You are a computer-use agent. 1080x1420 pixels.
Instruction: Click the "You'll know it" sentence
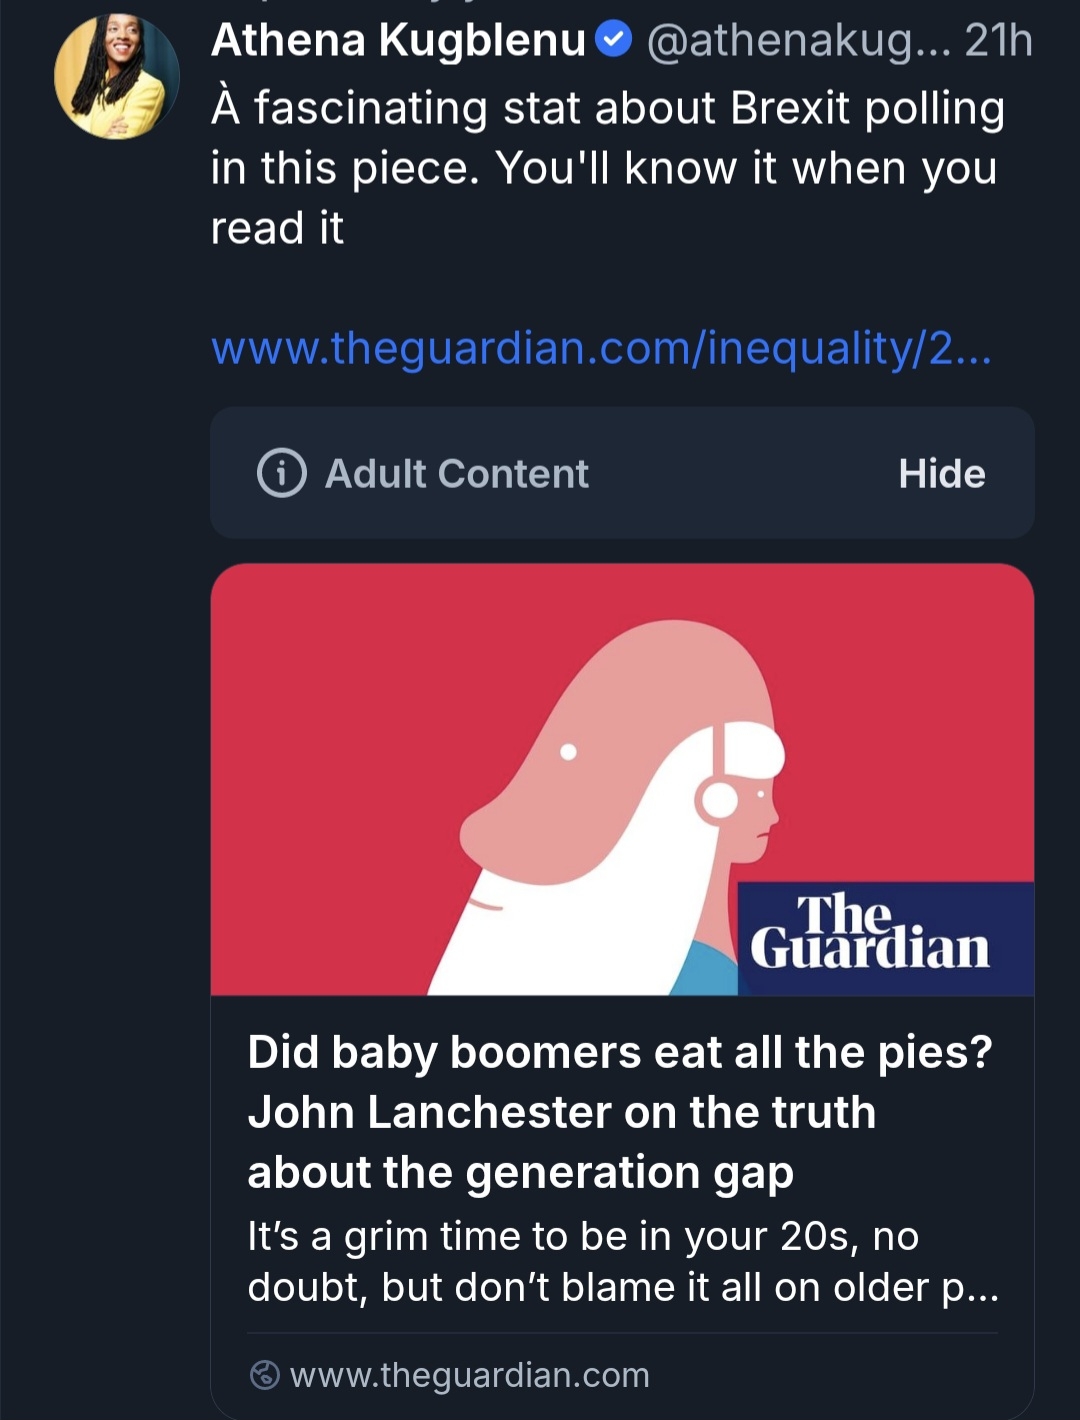click(745, 169)
